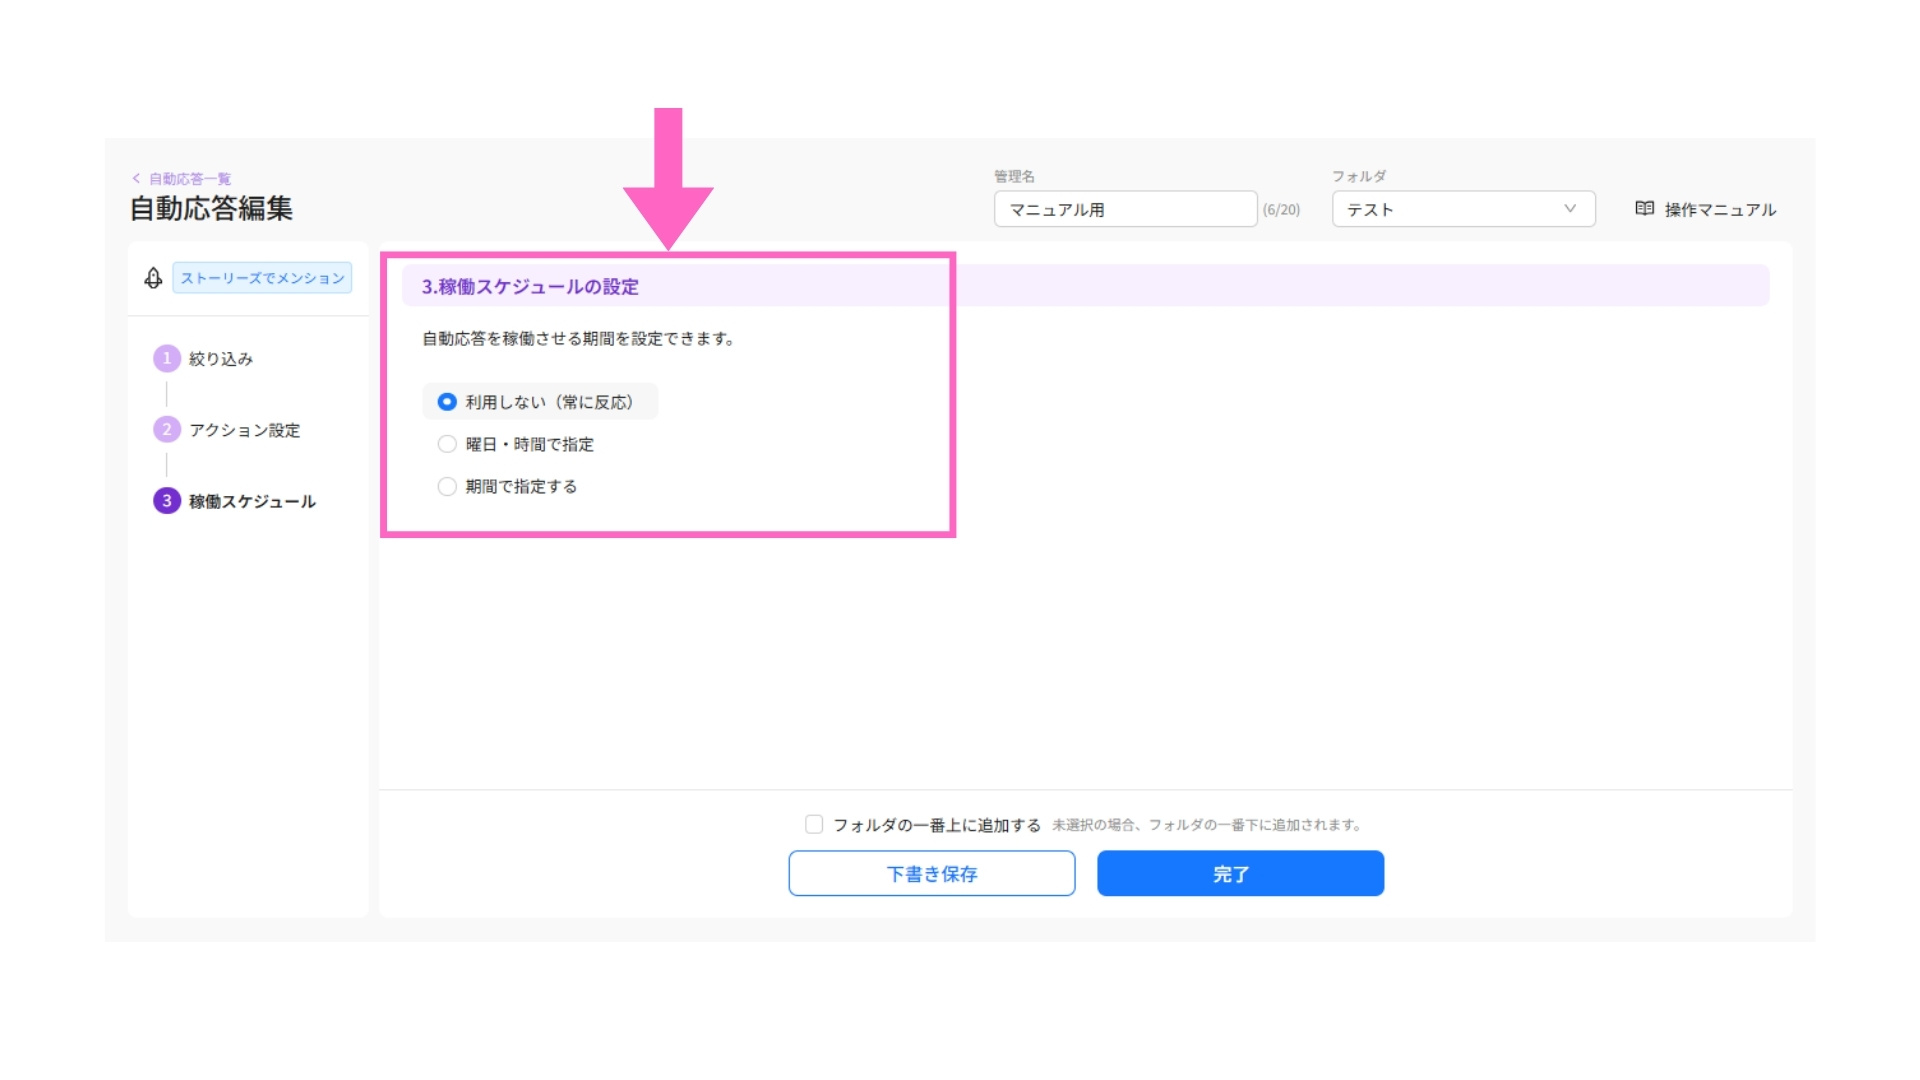Go back to 自動応答一覧 list
This screenshot has height=1080, width=1920.
(x=181, y=179)
